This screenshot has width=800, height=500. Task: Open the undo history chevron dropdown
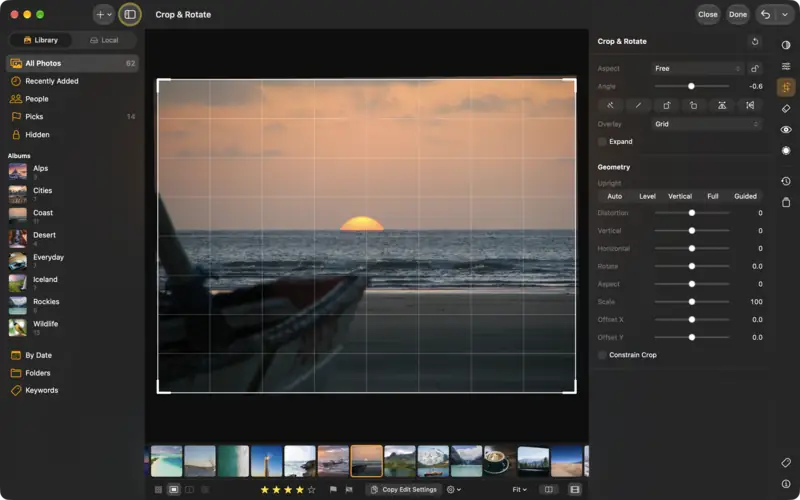(x=785, y=14)
